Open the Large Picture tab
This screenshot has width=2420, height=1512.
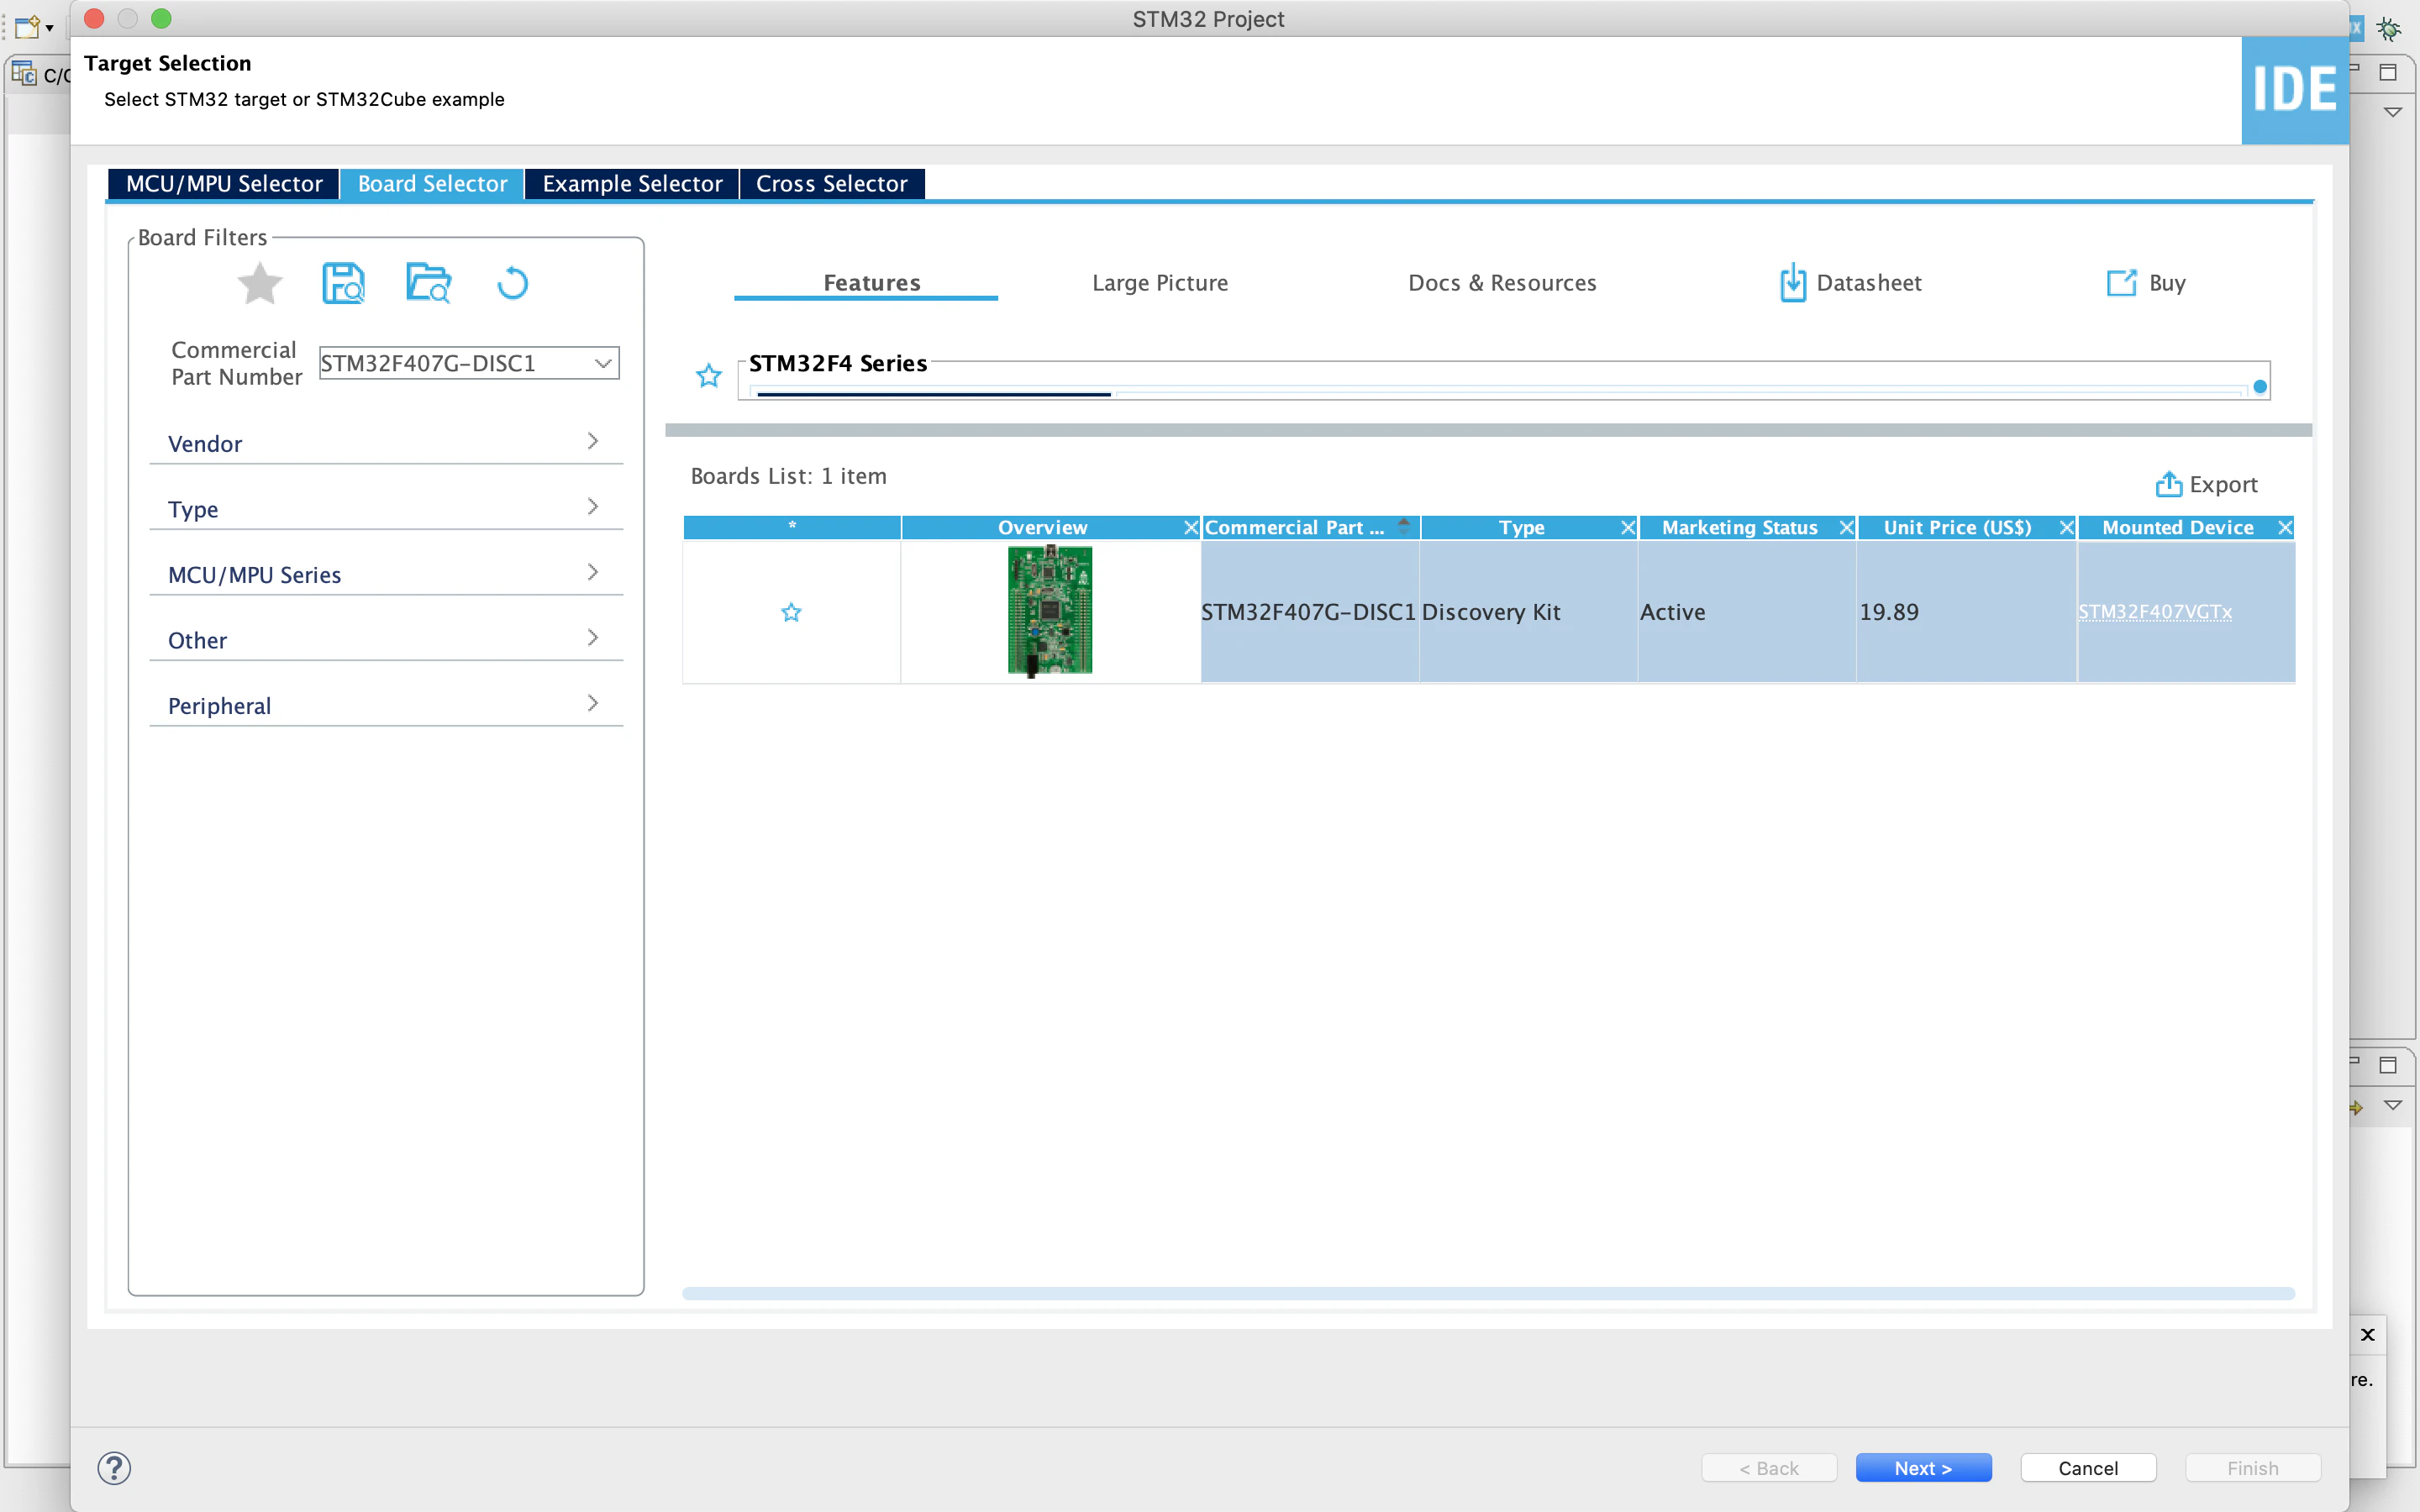click(x=1160, y=283)
